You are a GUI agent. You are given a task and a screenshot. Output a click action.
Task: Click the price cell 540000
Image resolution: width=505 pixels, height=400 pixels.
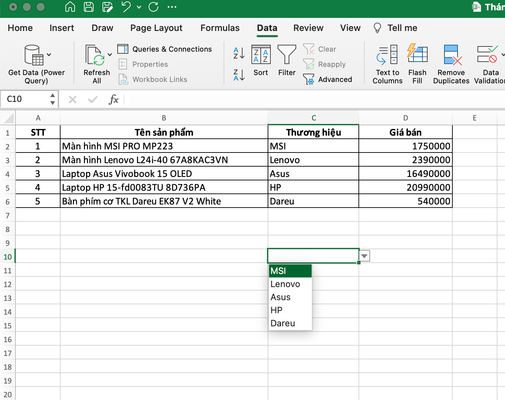406,201
